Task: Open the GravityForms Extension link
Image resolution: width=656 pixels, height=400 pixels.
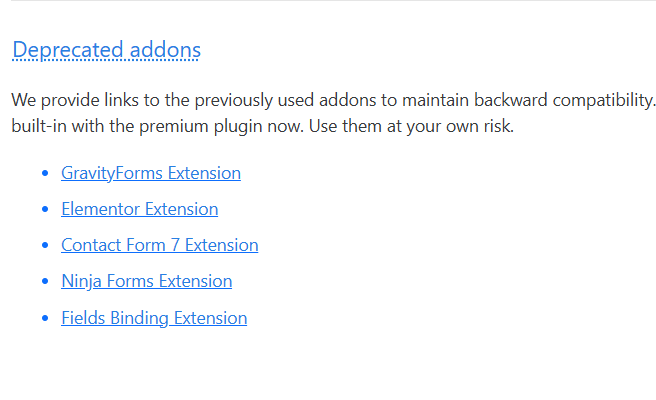Action: (151, 173)
